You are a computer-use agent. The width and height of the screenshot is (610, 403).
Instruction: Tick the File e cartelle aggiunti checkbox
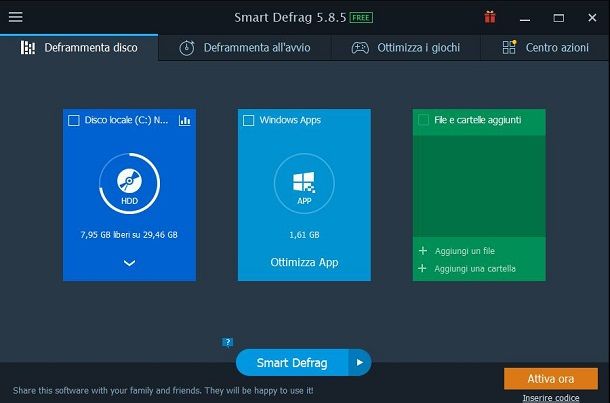423,120
